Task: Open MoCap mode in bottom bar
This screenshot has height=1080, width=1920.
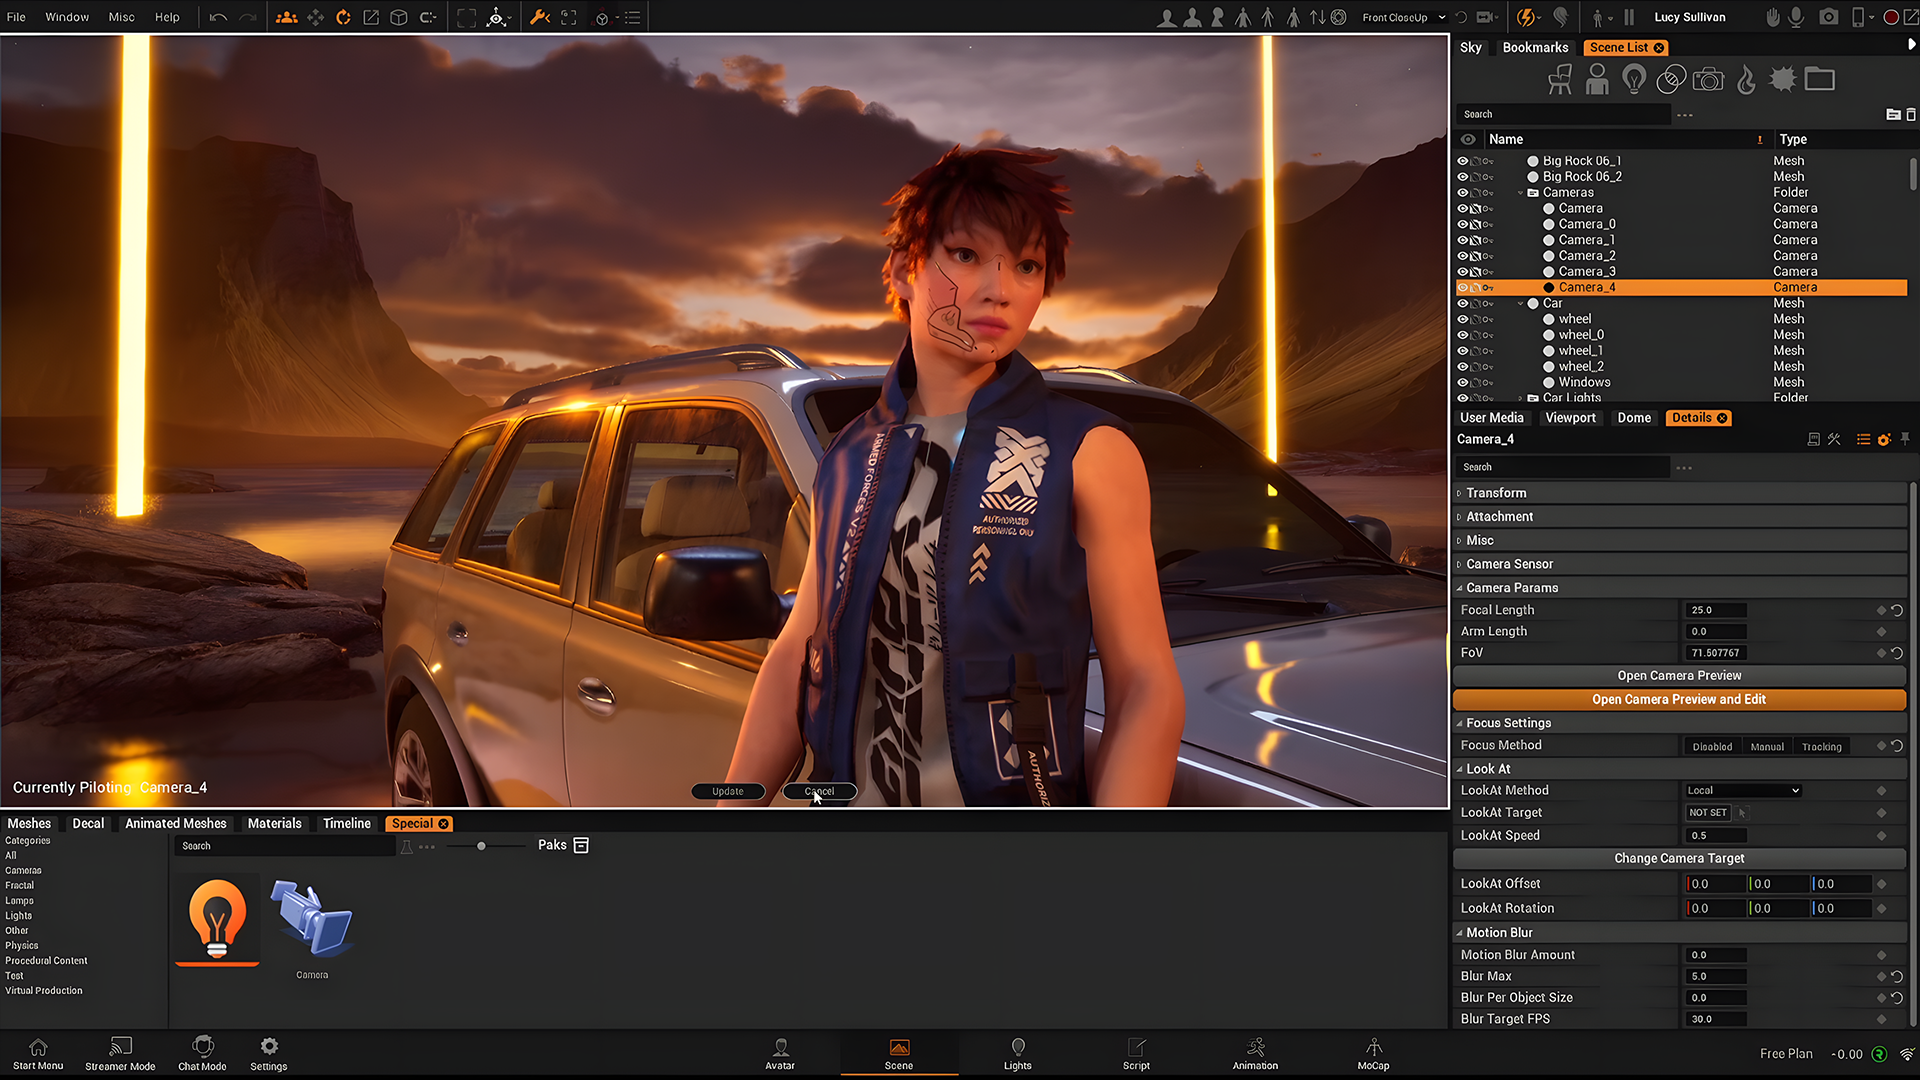Action: point(1373,1053)
